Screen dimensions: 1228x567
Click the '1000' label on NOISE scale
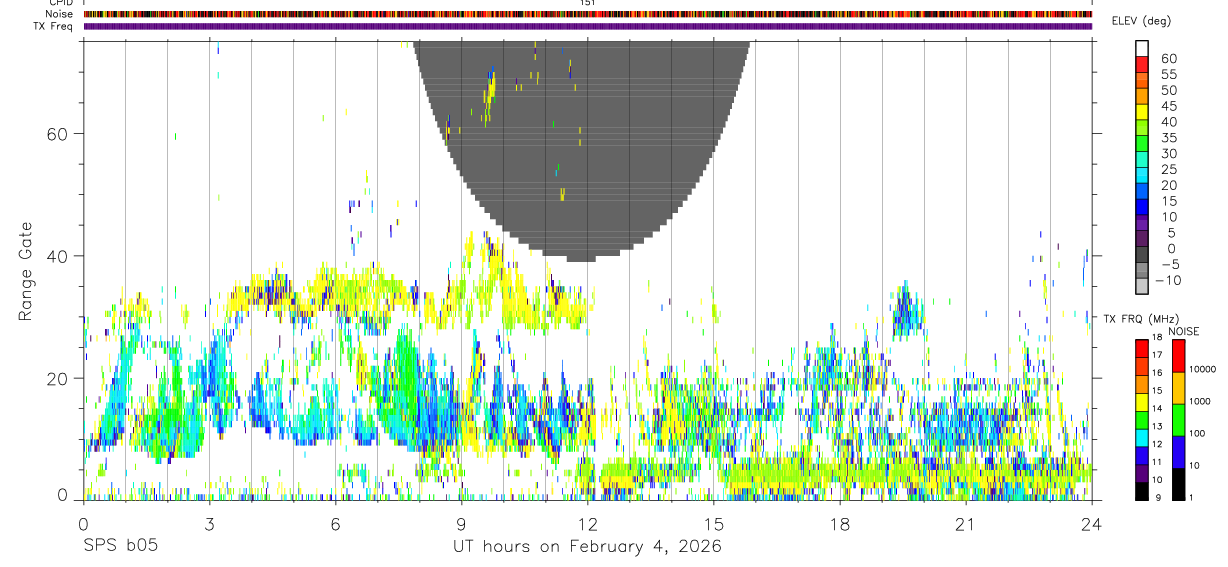coord(1201,402)
